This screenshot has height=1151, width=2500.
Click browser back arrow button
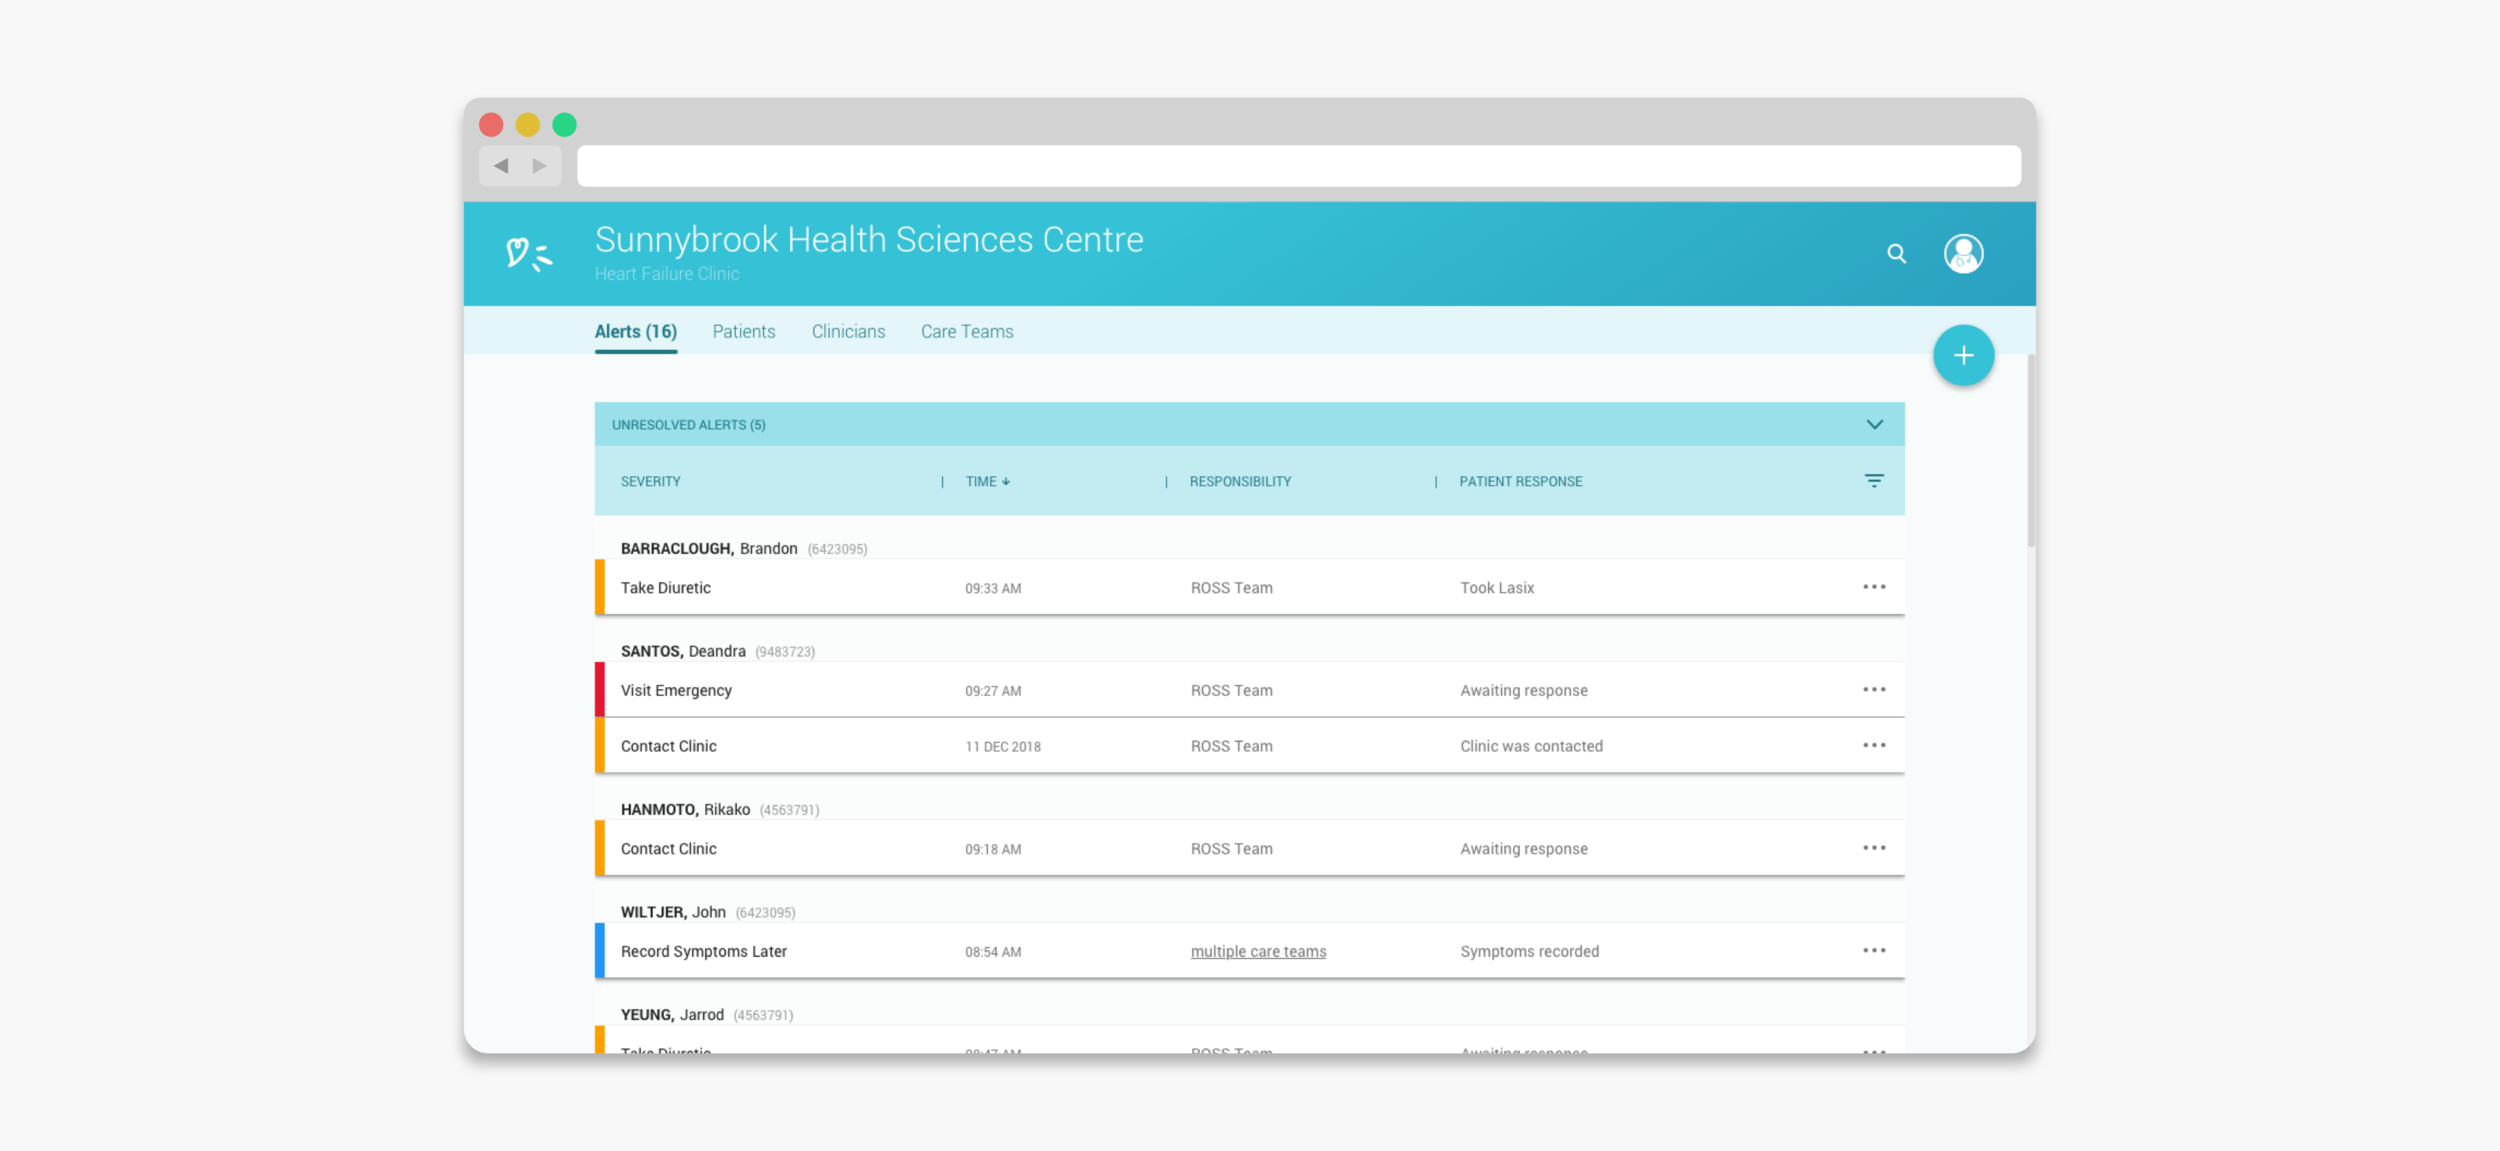501,166
